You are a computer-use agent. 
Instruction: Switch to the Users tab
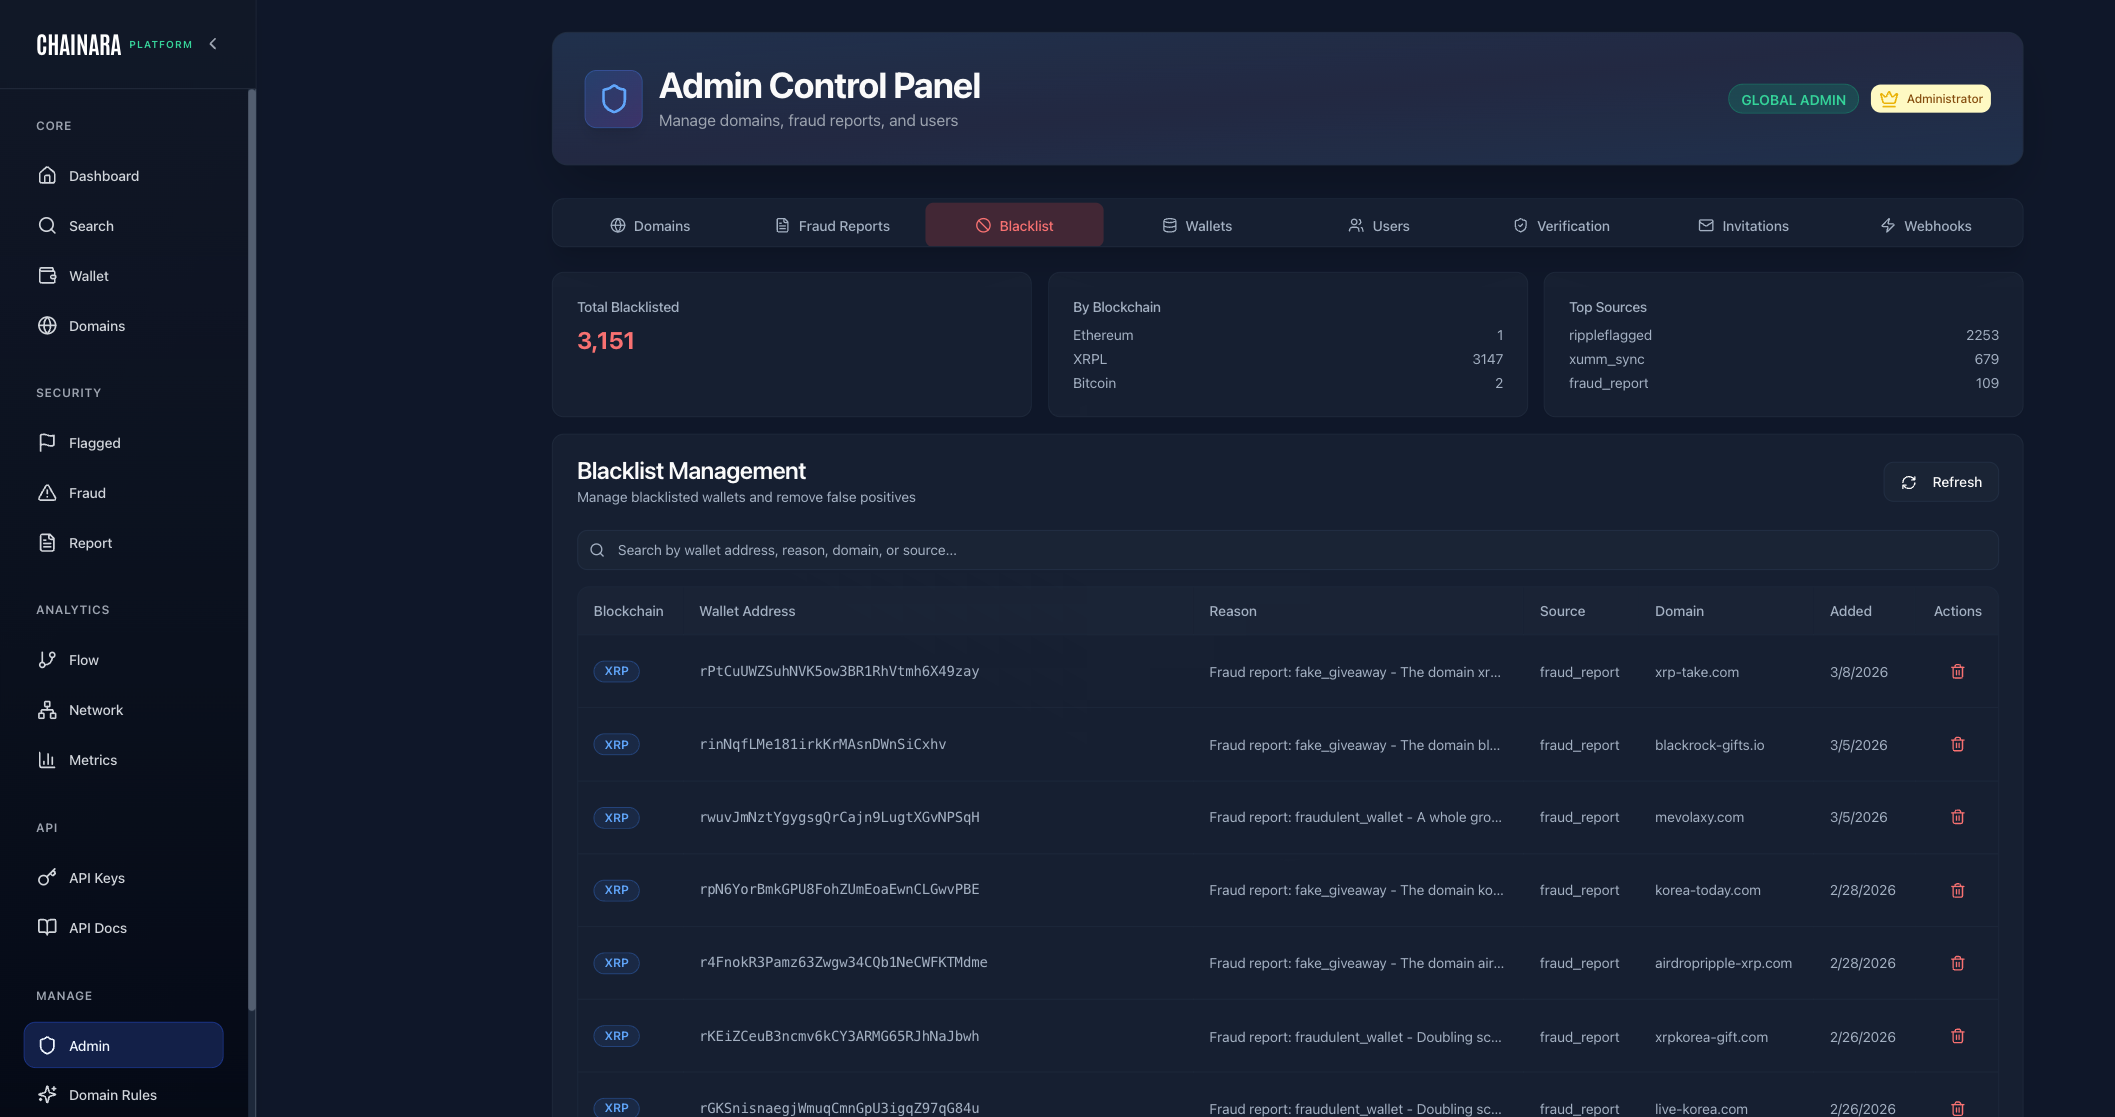(x=1378, y=226)
